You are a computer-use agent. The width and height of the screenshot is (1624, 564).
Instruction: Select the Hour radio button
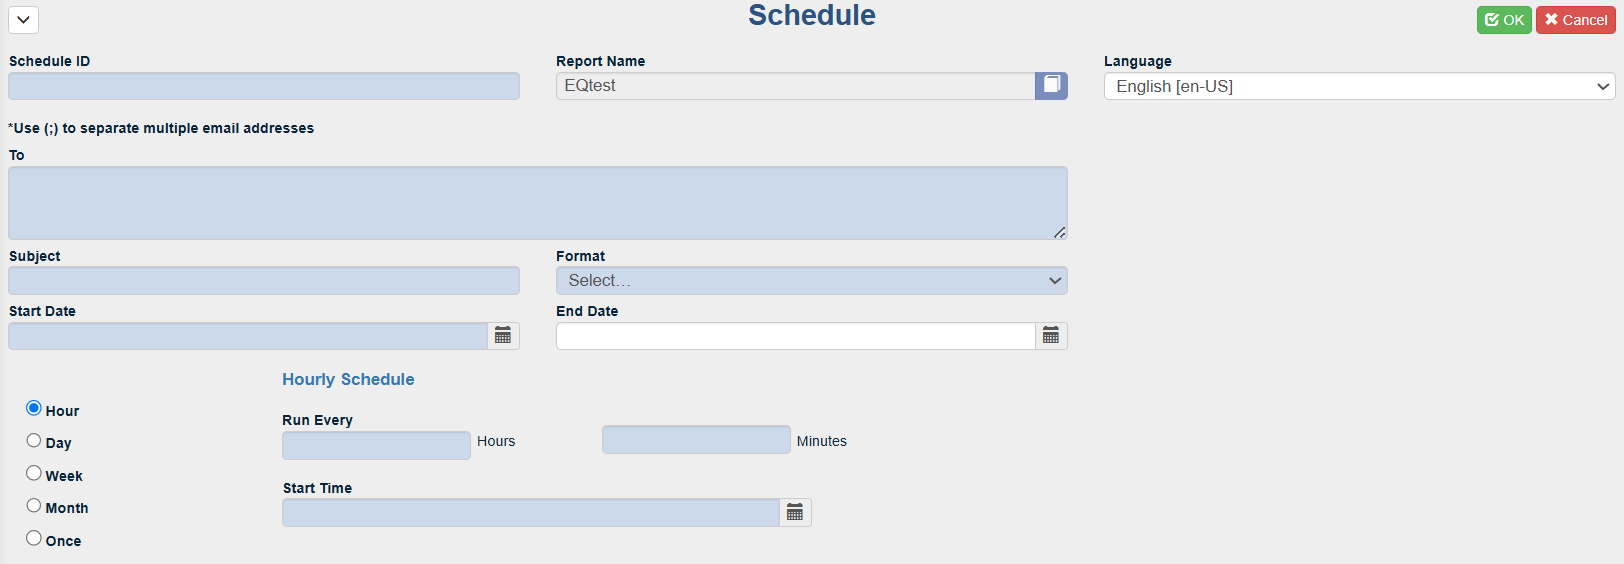pyautogui.click(x=34, y=408)
